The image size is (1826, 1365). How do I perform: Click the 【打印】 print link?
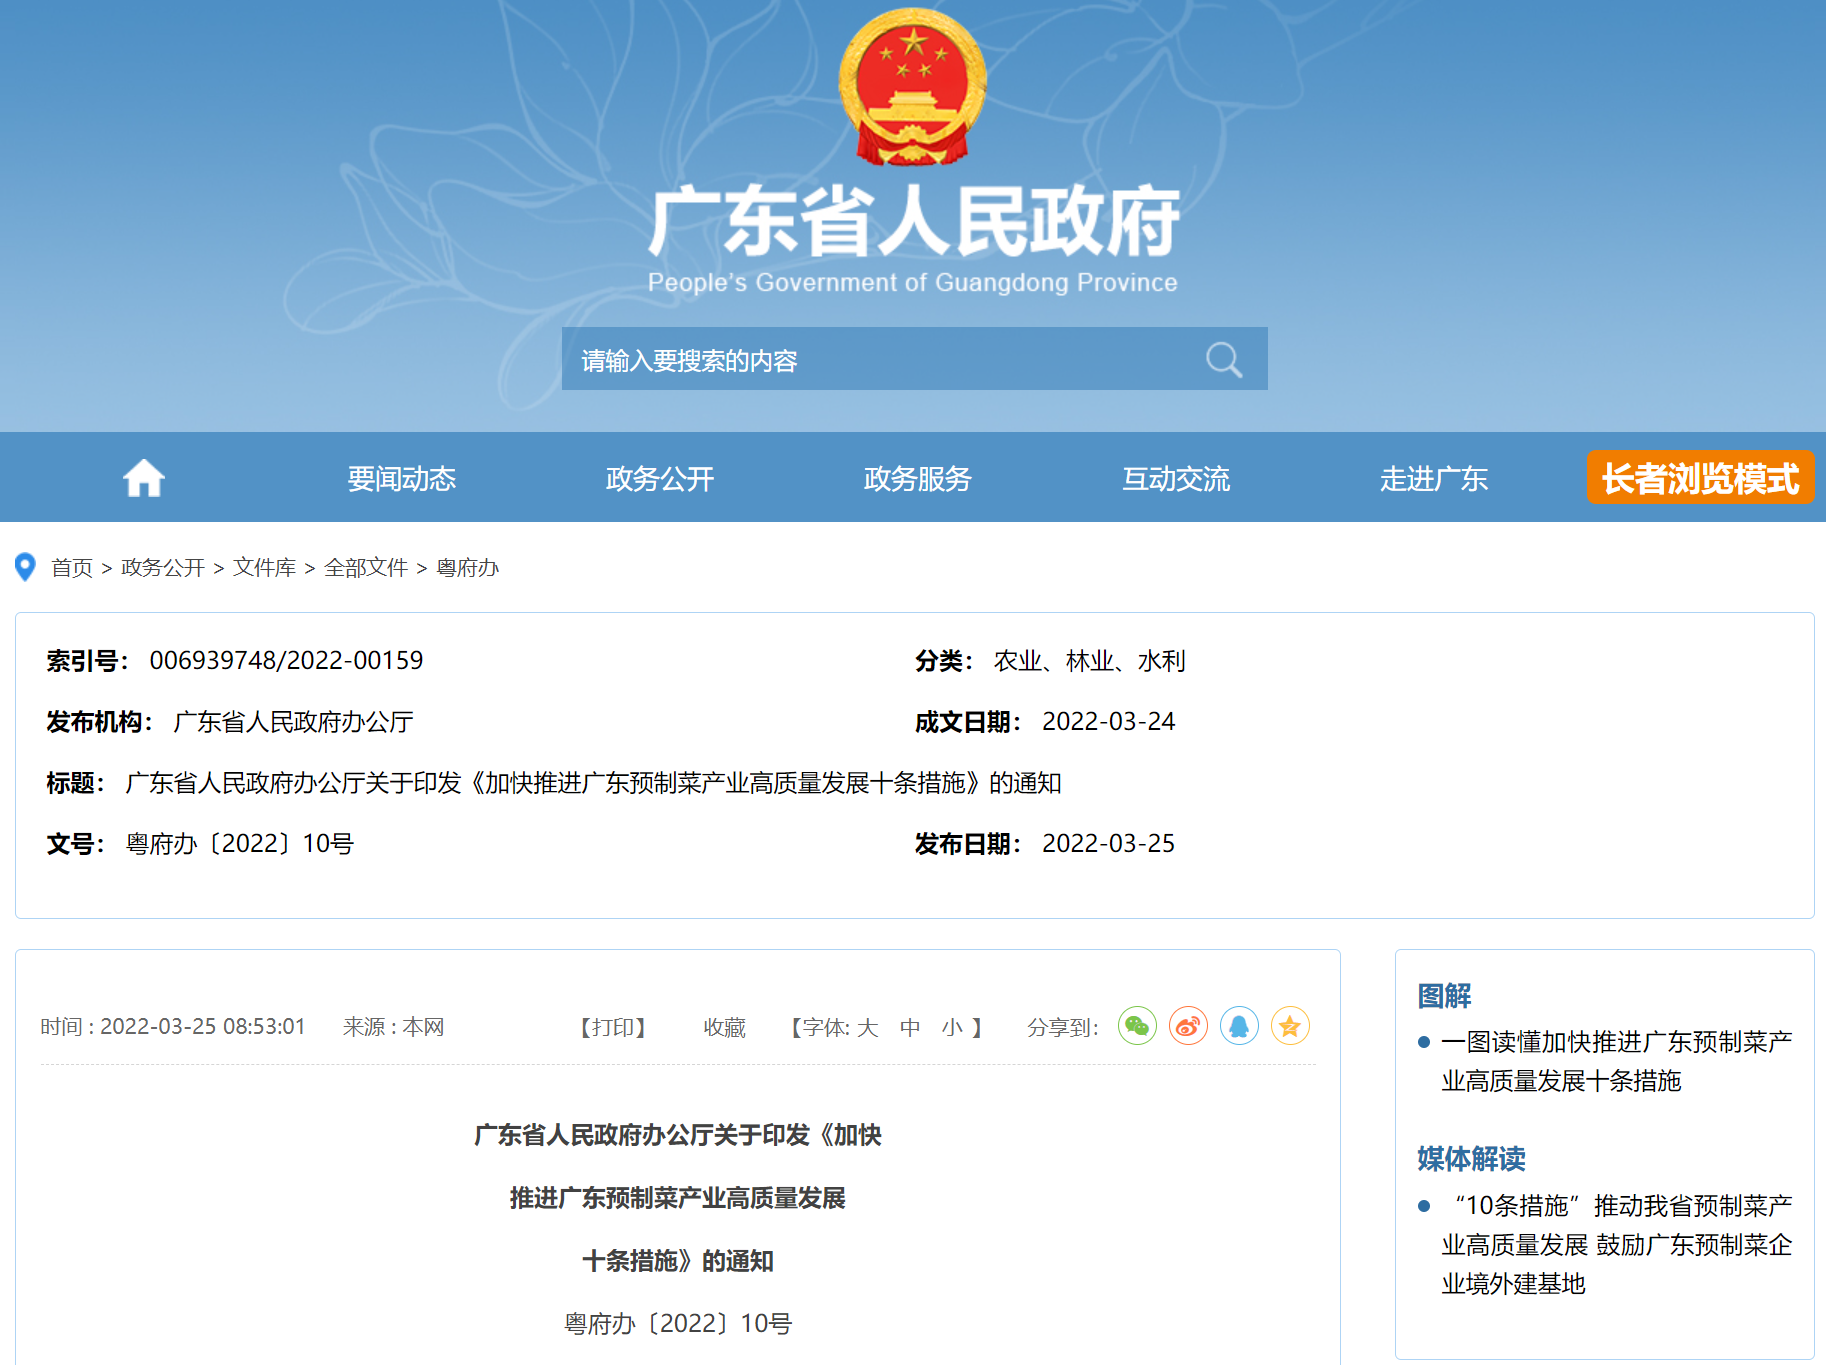tap(613, 1027)
